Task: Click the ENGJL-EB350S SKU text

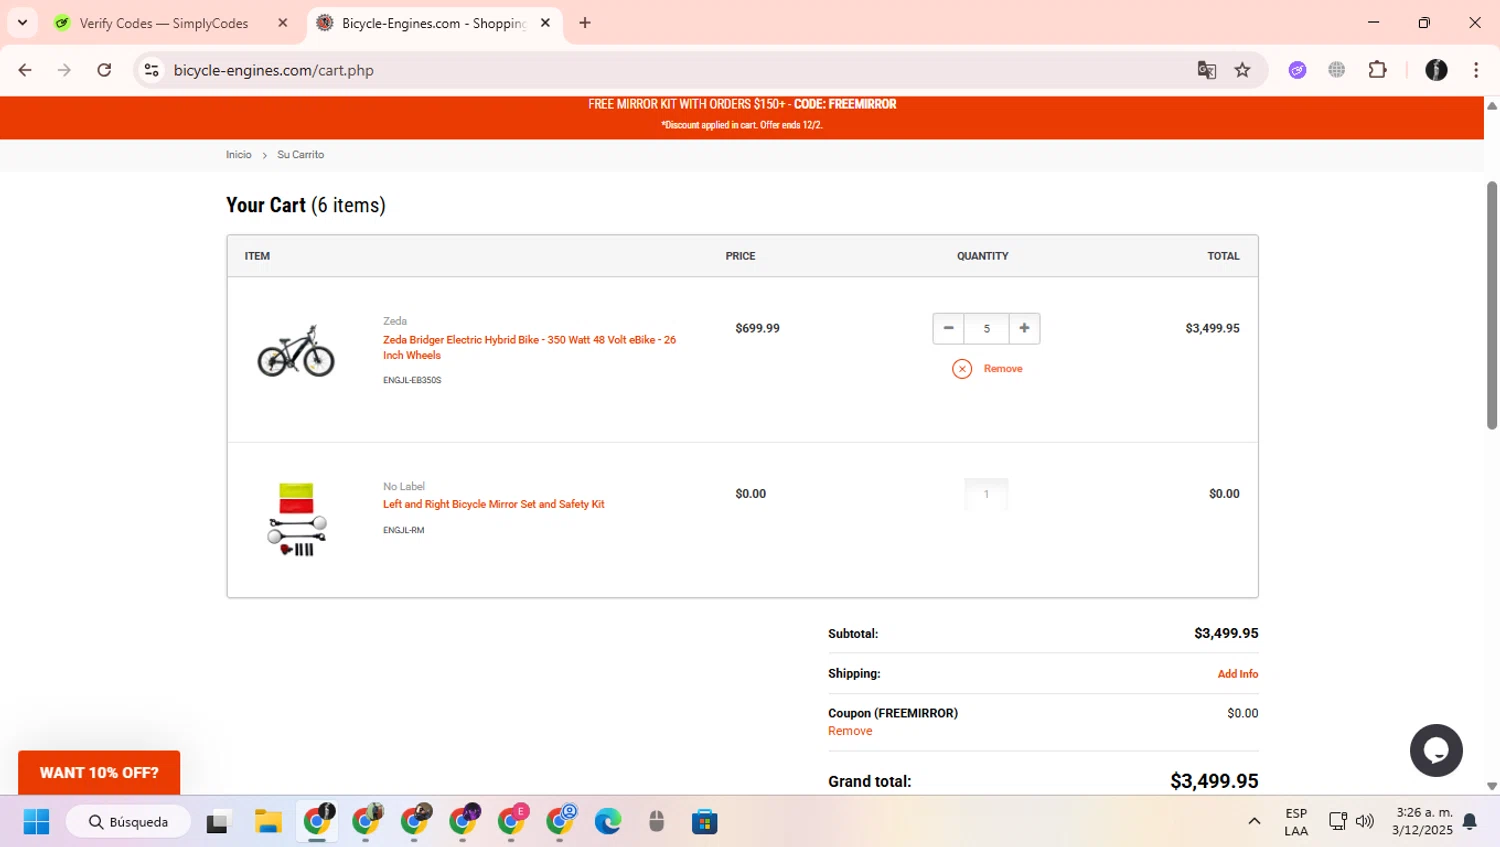Action: pyautogui.click(x=412, y=380)
